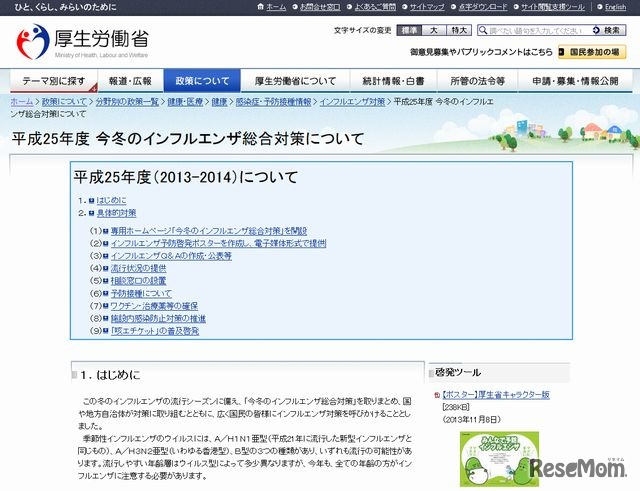This screenshot has height=491, width=640.
Task: Jump to the 具体的対策 section anchor
Action: (x=114, y=213)
